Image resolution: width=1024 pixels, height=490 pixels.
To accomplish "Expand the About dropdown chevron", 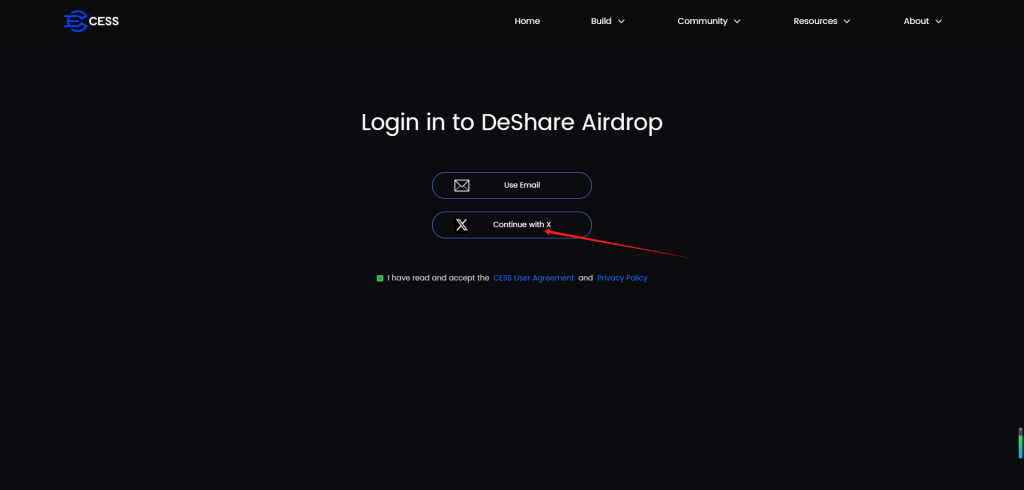I will pyautogui.click(x=938, y=22).
